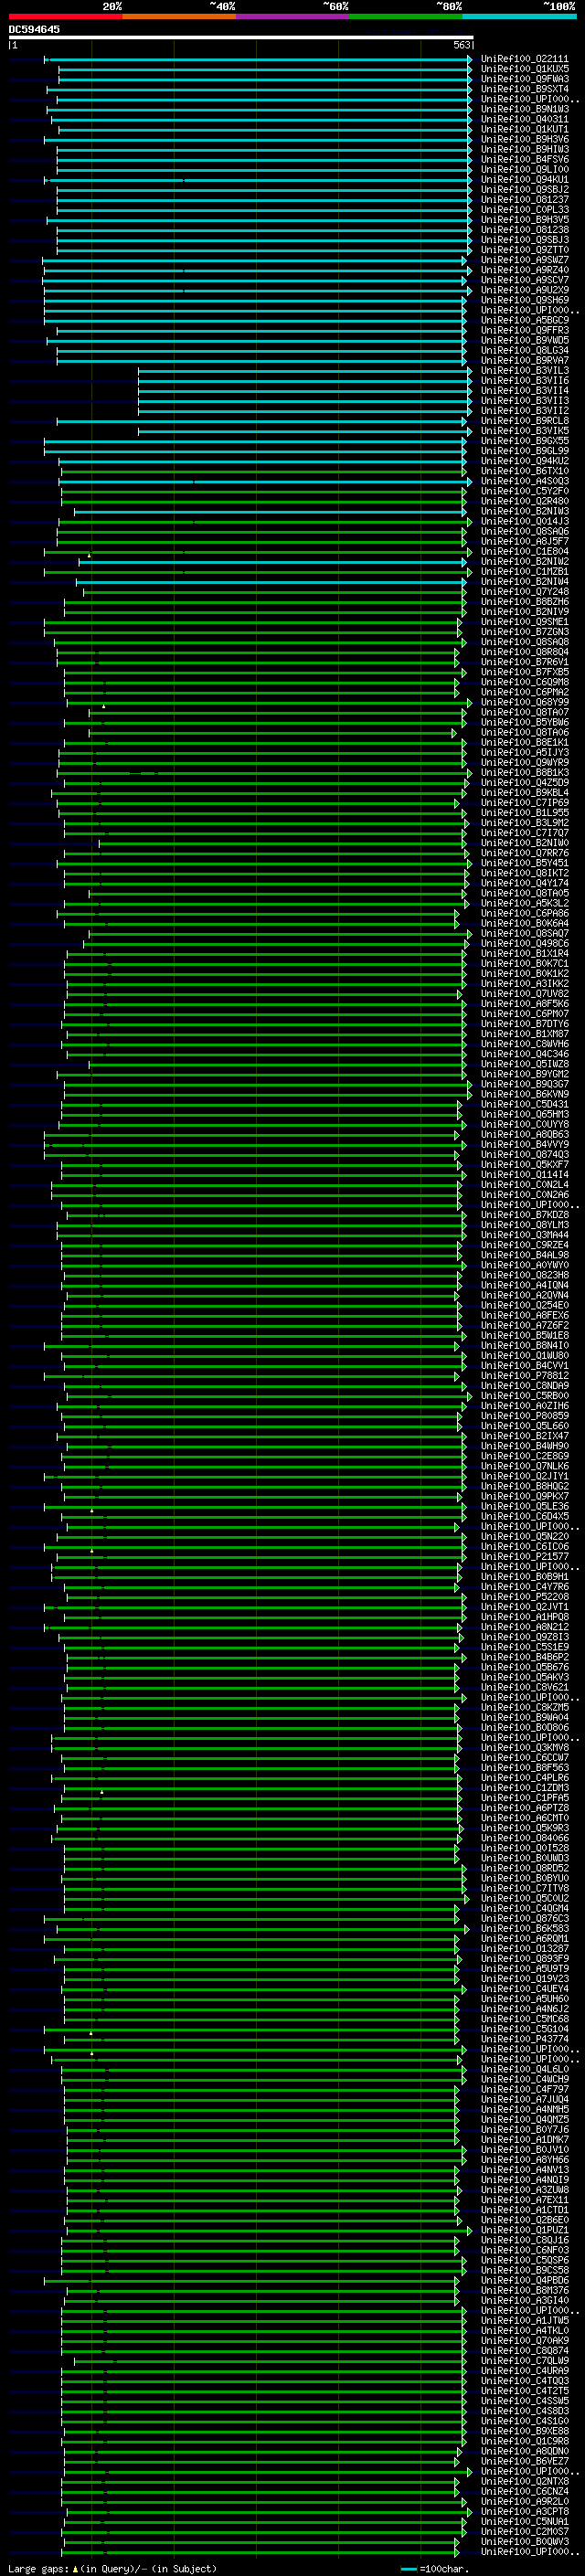Open hit UniRef100_Q9FWA3
The height and width of the screenshot is (2576, 585).
[525, 79]
